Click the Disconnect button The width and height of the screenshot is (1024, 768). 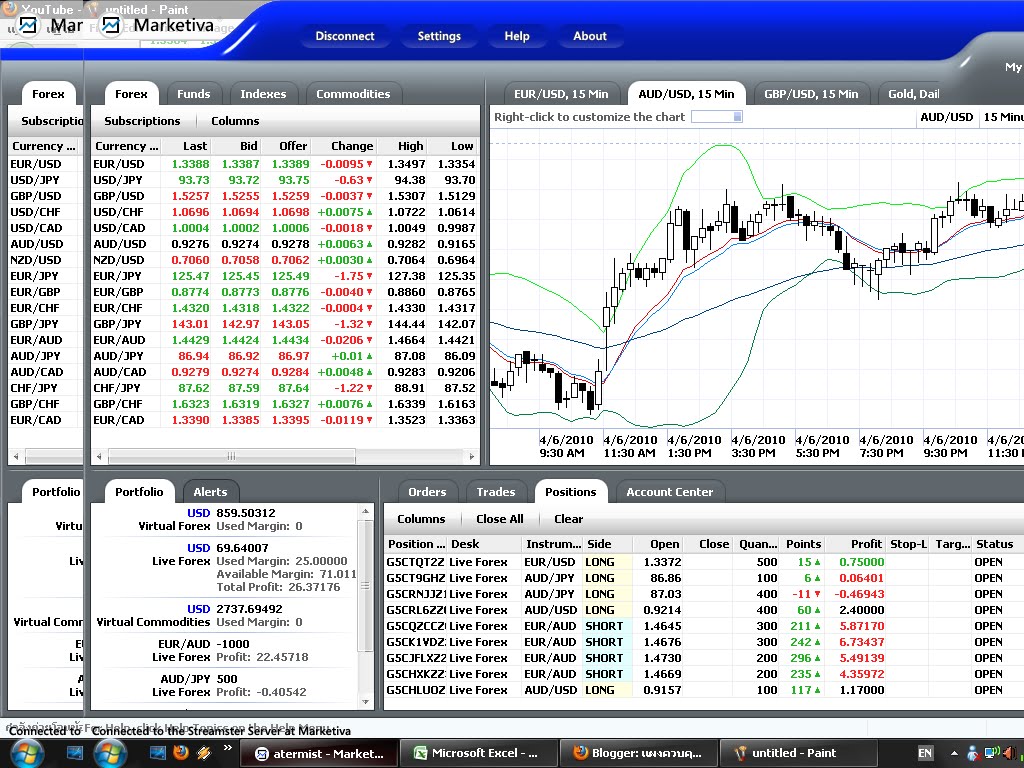(x=345, y=36)
